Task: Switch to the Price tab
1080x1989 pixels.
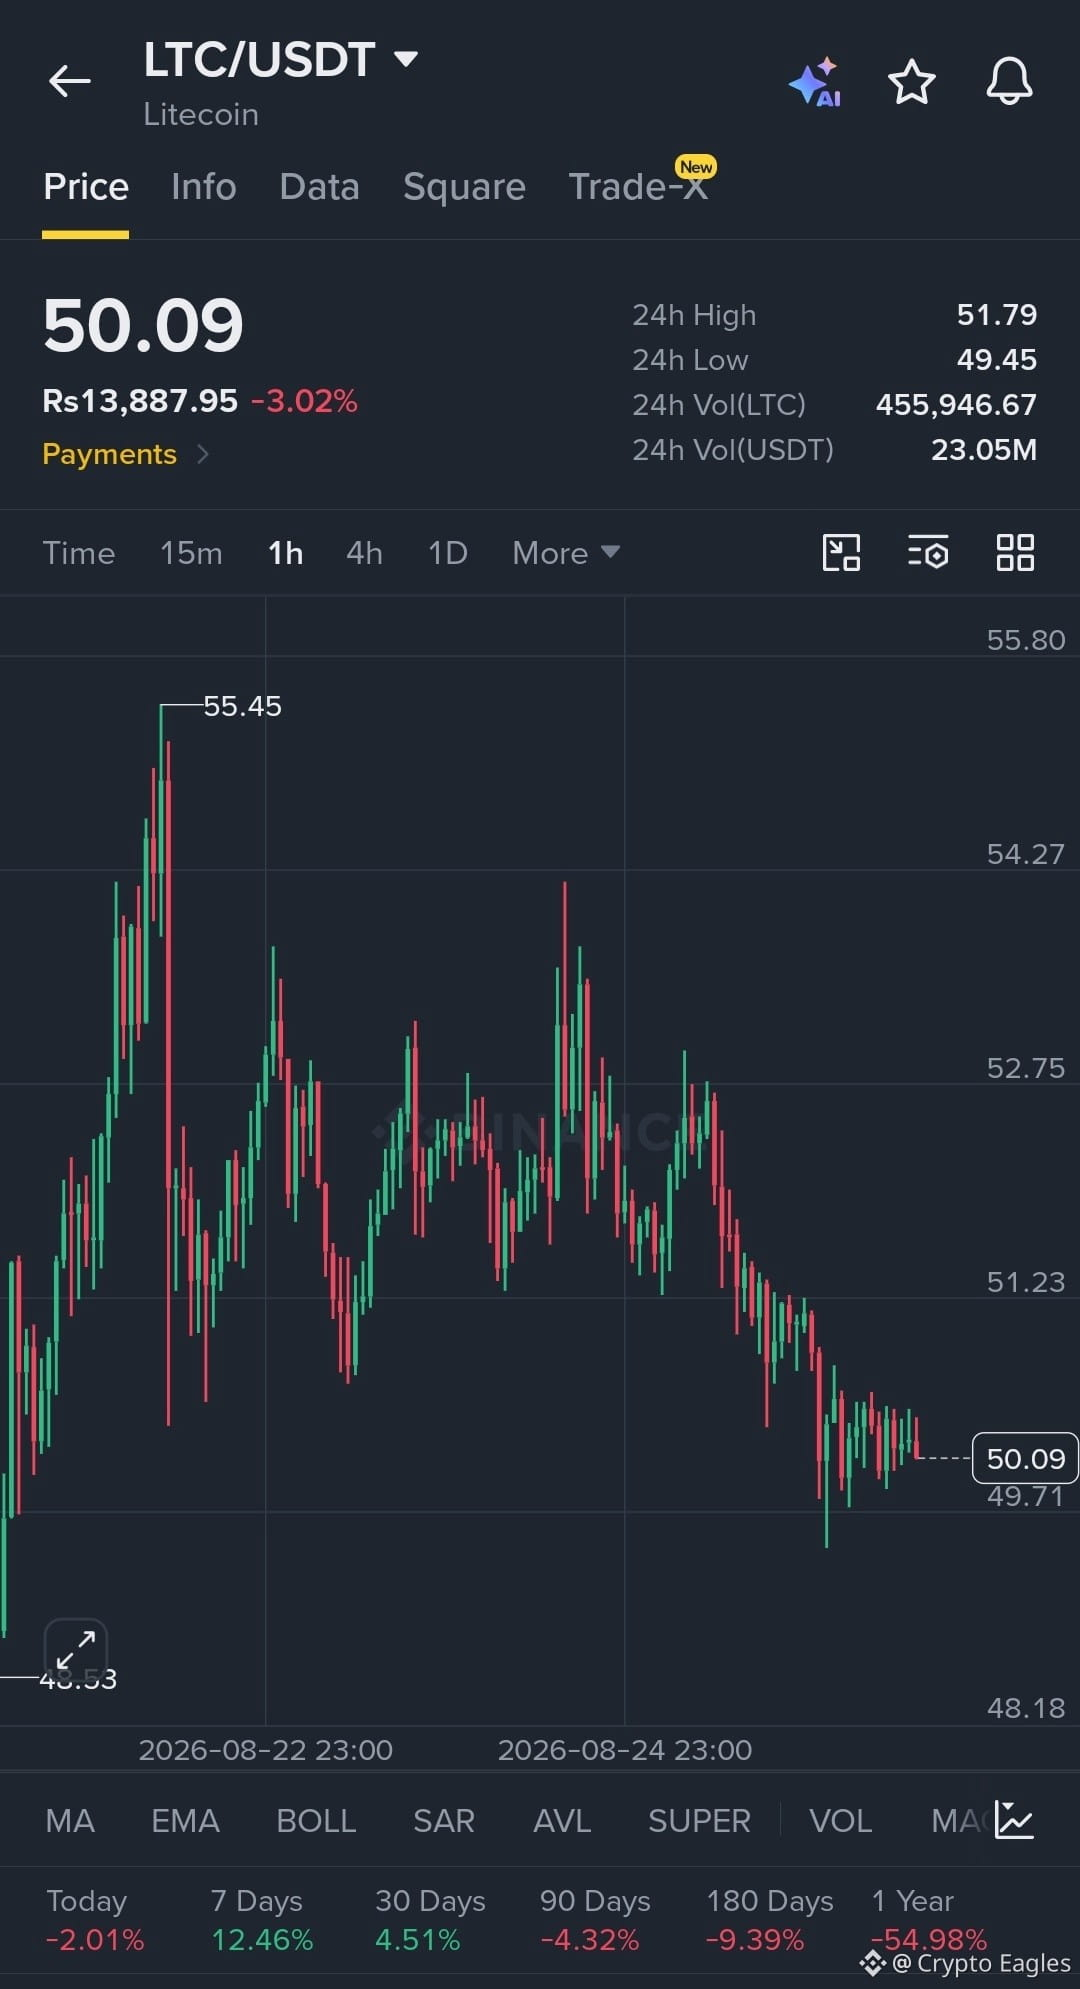Action: pos(86,187)
